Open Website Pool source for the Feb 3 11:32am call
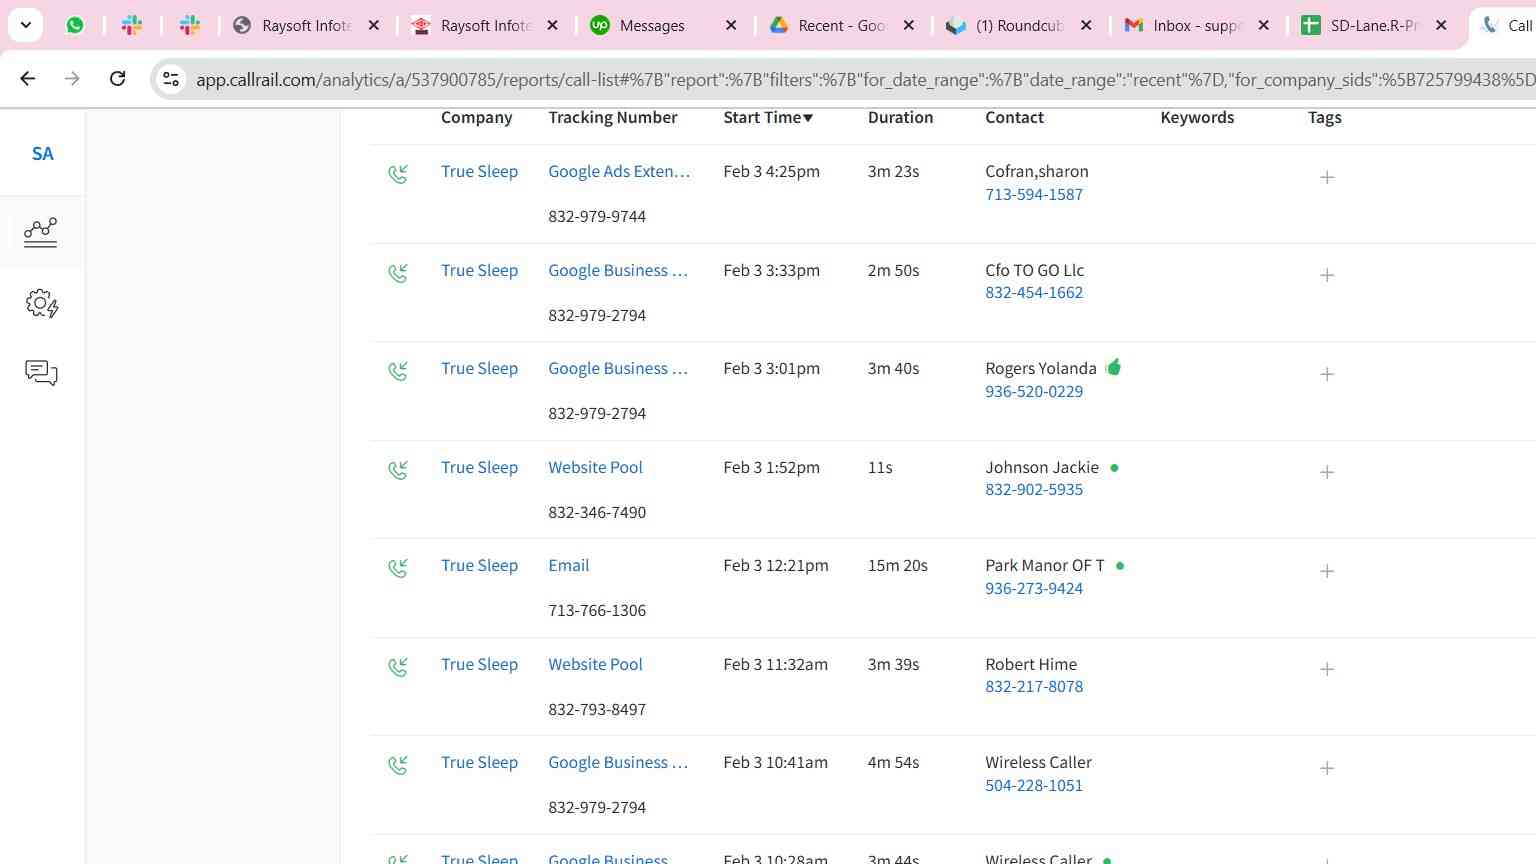1536x864 pixels. point(595,665)
